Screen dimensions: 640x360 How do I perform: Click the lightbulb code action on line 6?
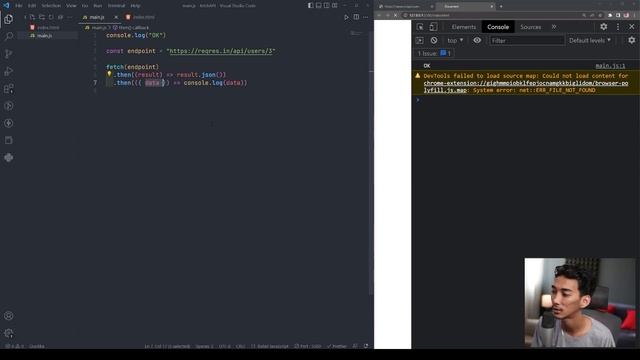click(109, 74)
